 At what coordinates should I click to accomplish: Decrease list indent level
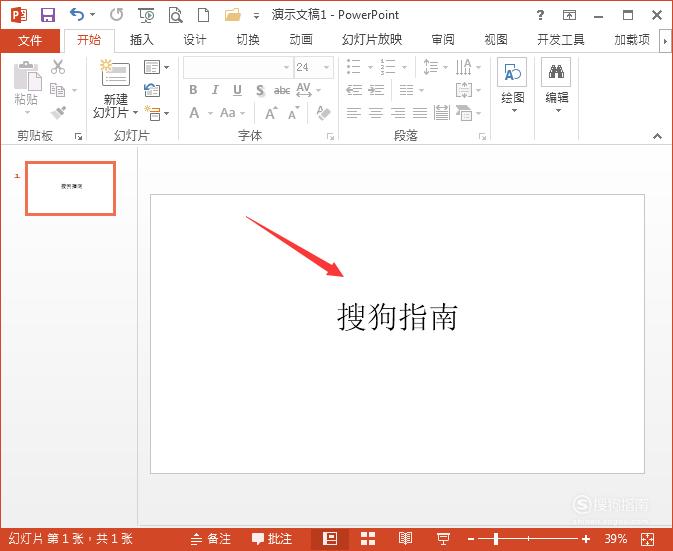[354, 90]
